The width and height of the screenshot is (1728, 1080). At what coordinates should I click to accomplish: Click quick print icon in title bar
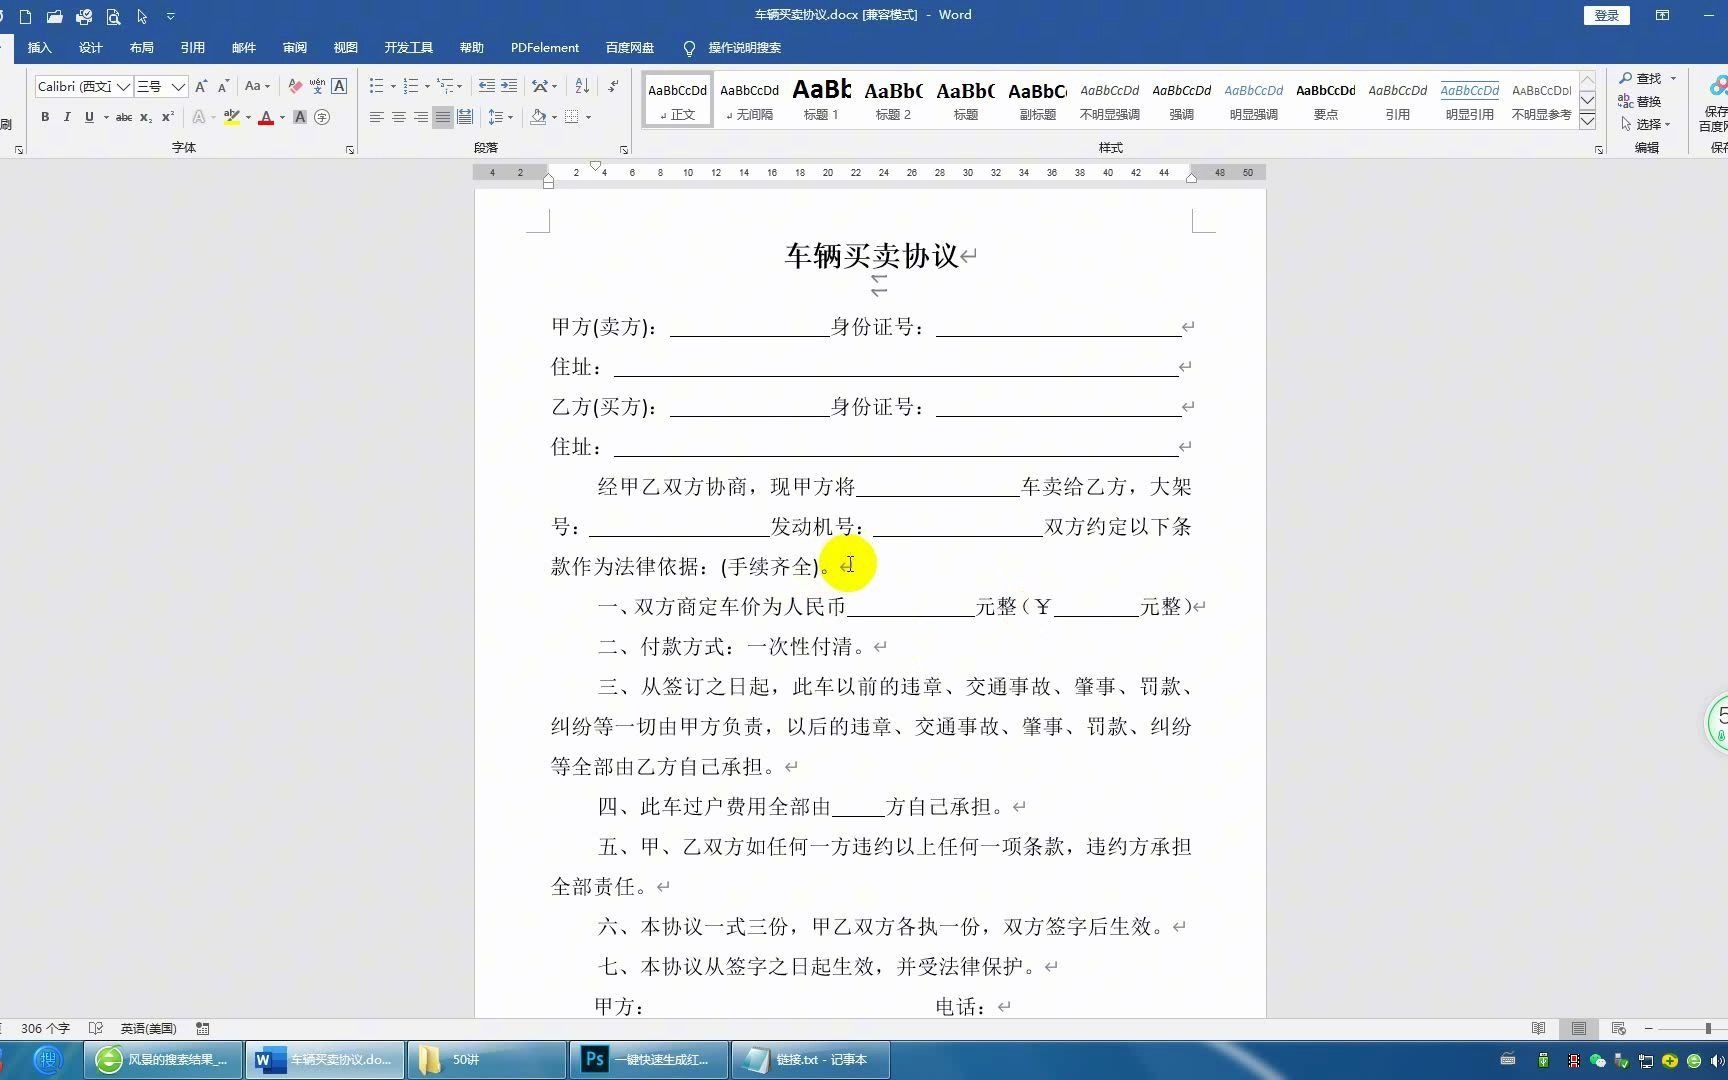coord(84,16)
